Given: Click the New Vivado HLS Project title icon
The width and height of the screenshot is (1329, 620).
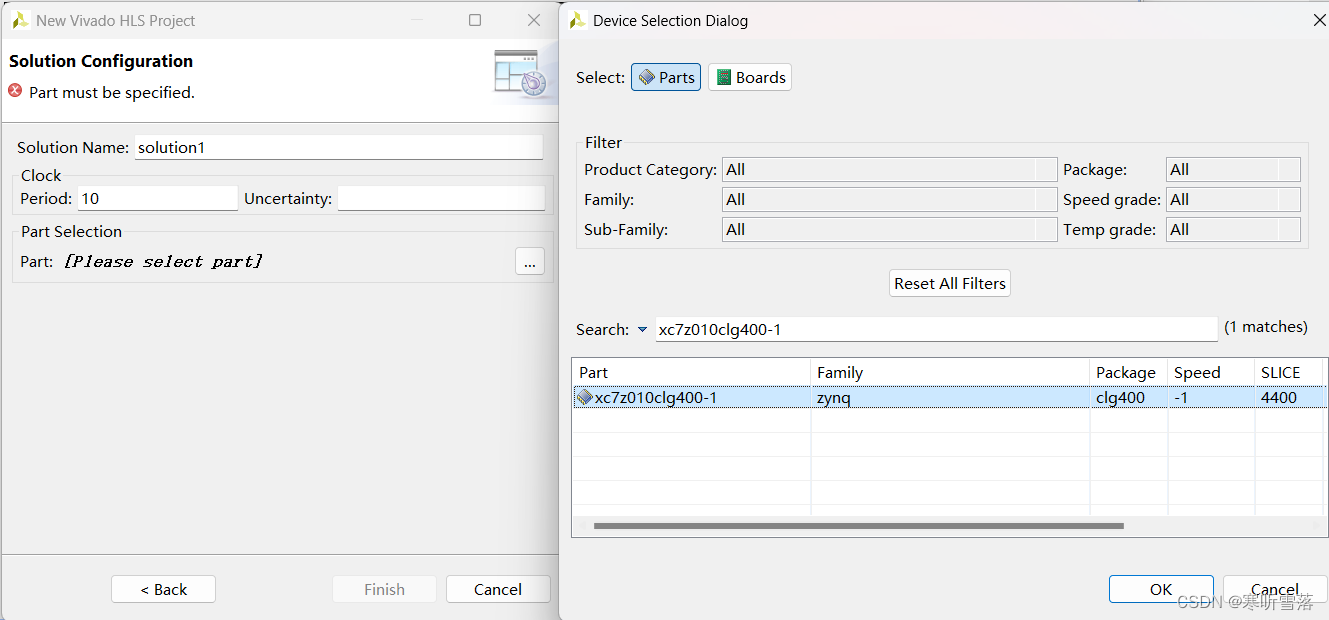Looking at the screenshot, I should click(x=20, y=20).
